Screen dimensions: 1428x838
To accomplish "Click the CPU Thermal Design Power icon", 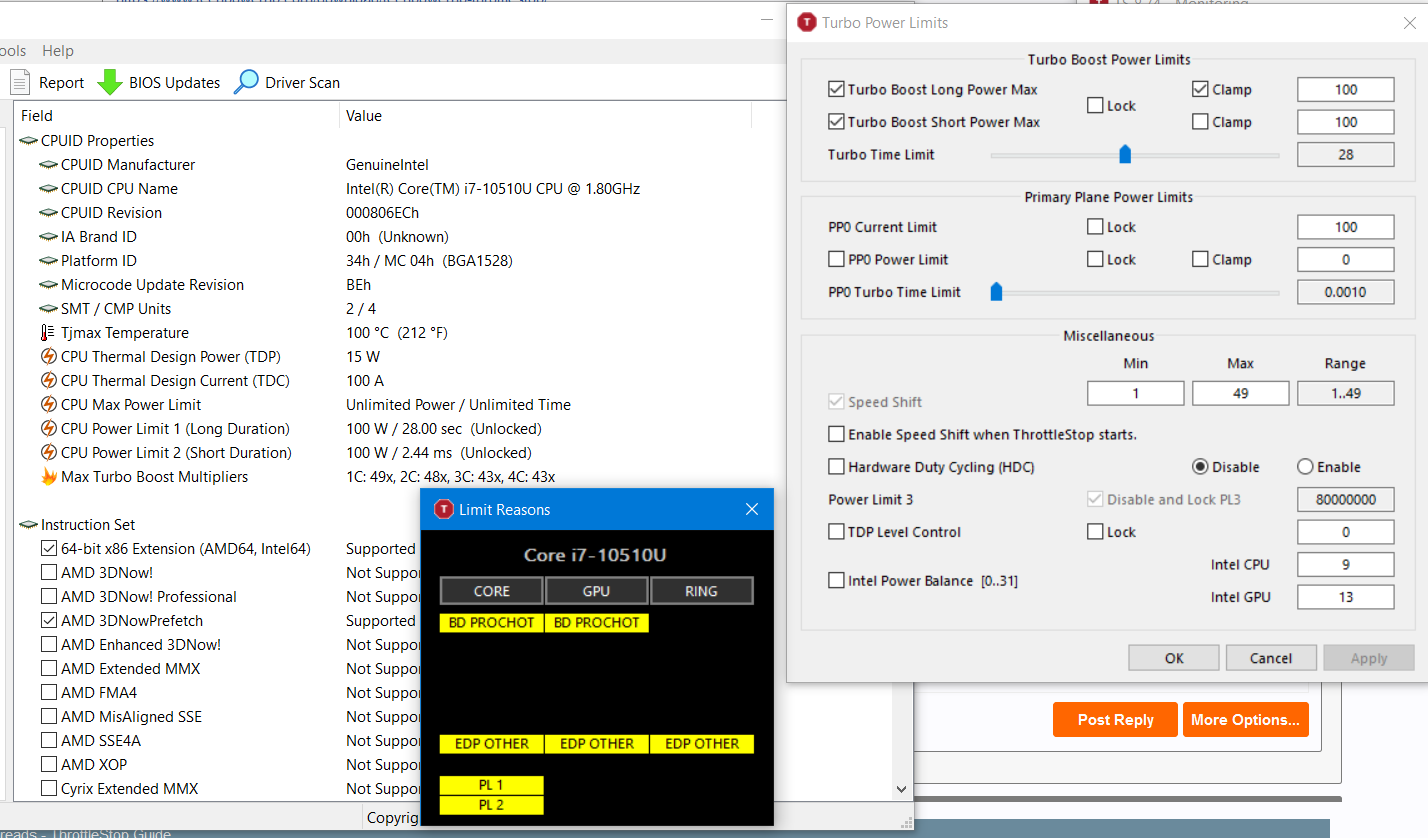I will 48,357.
